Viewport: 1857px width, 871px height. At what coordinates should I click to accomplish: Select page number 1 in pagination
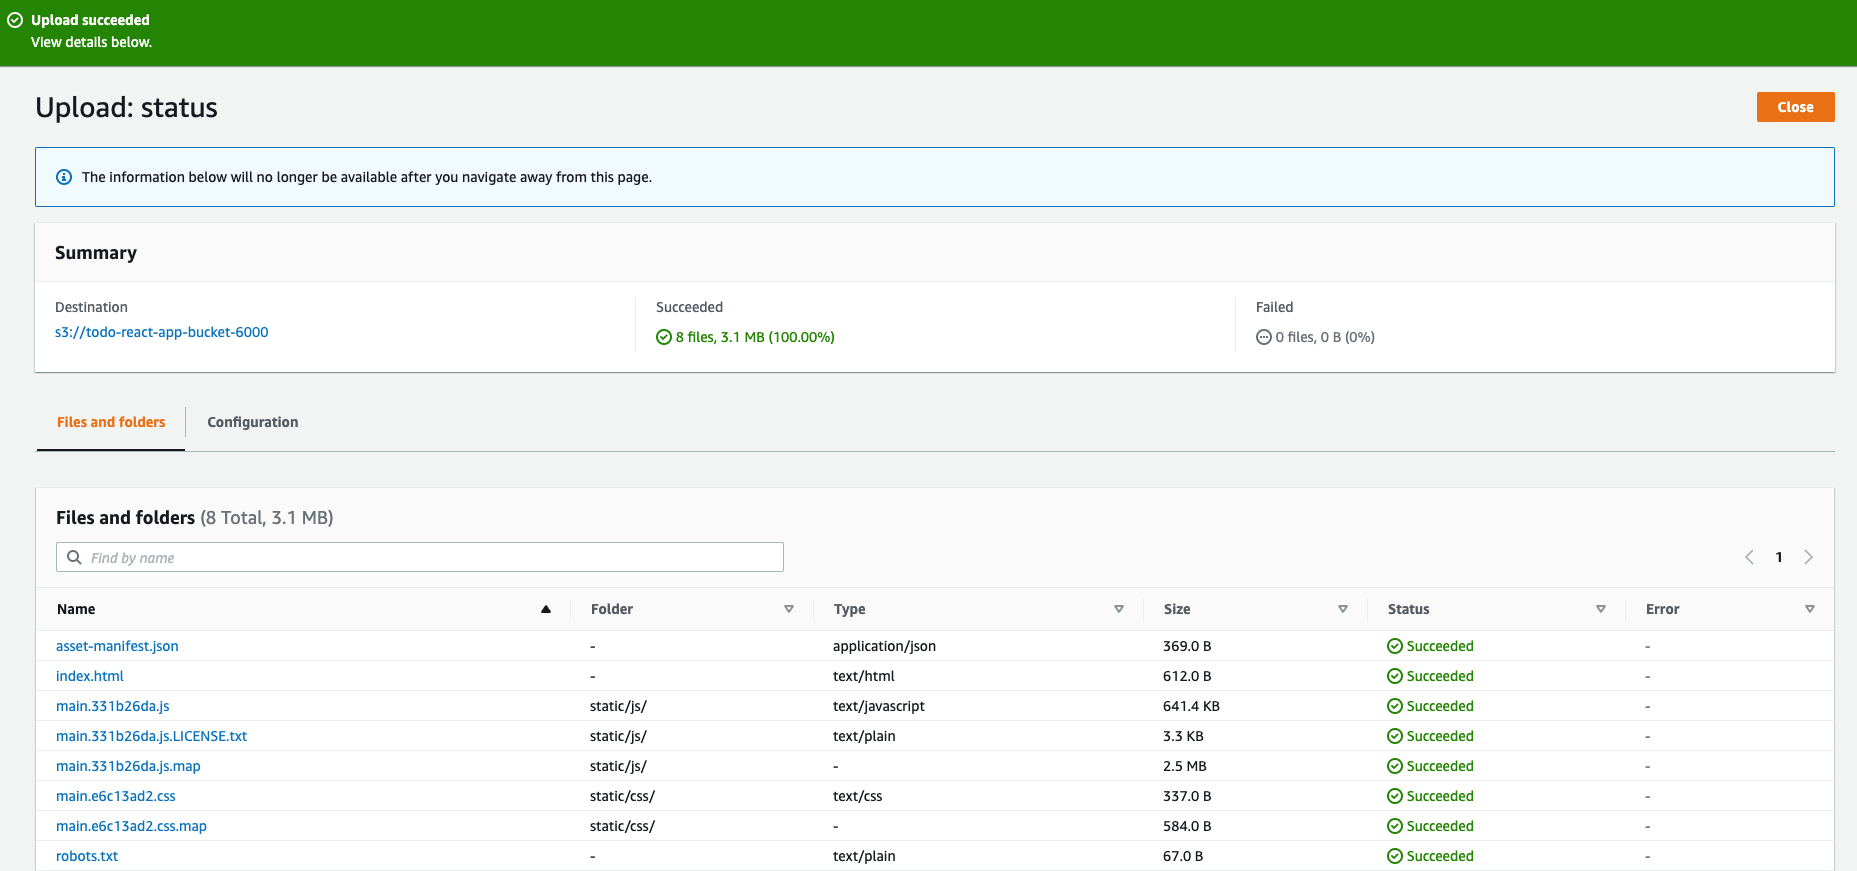point(1779,557)
